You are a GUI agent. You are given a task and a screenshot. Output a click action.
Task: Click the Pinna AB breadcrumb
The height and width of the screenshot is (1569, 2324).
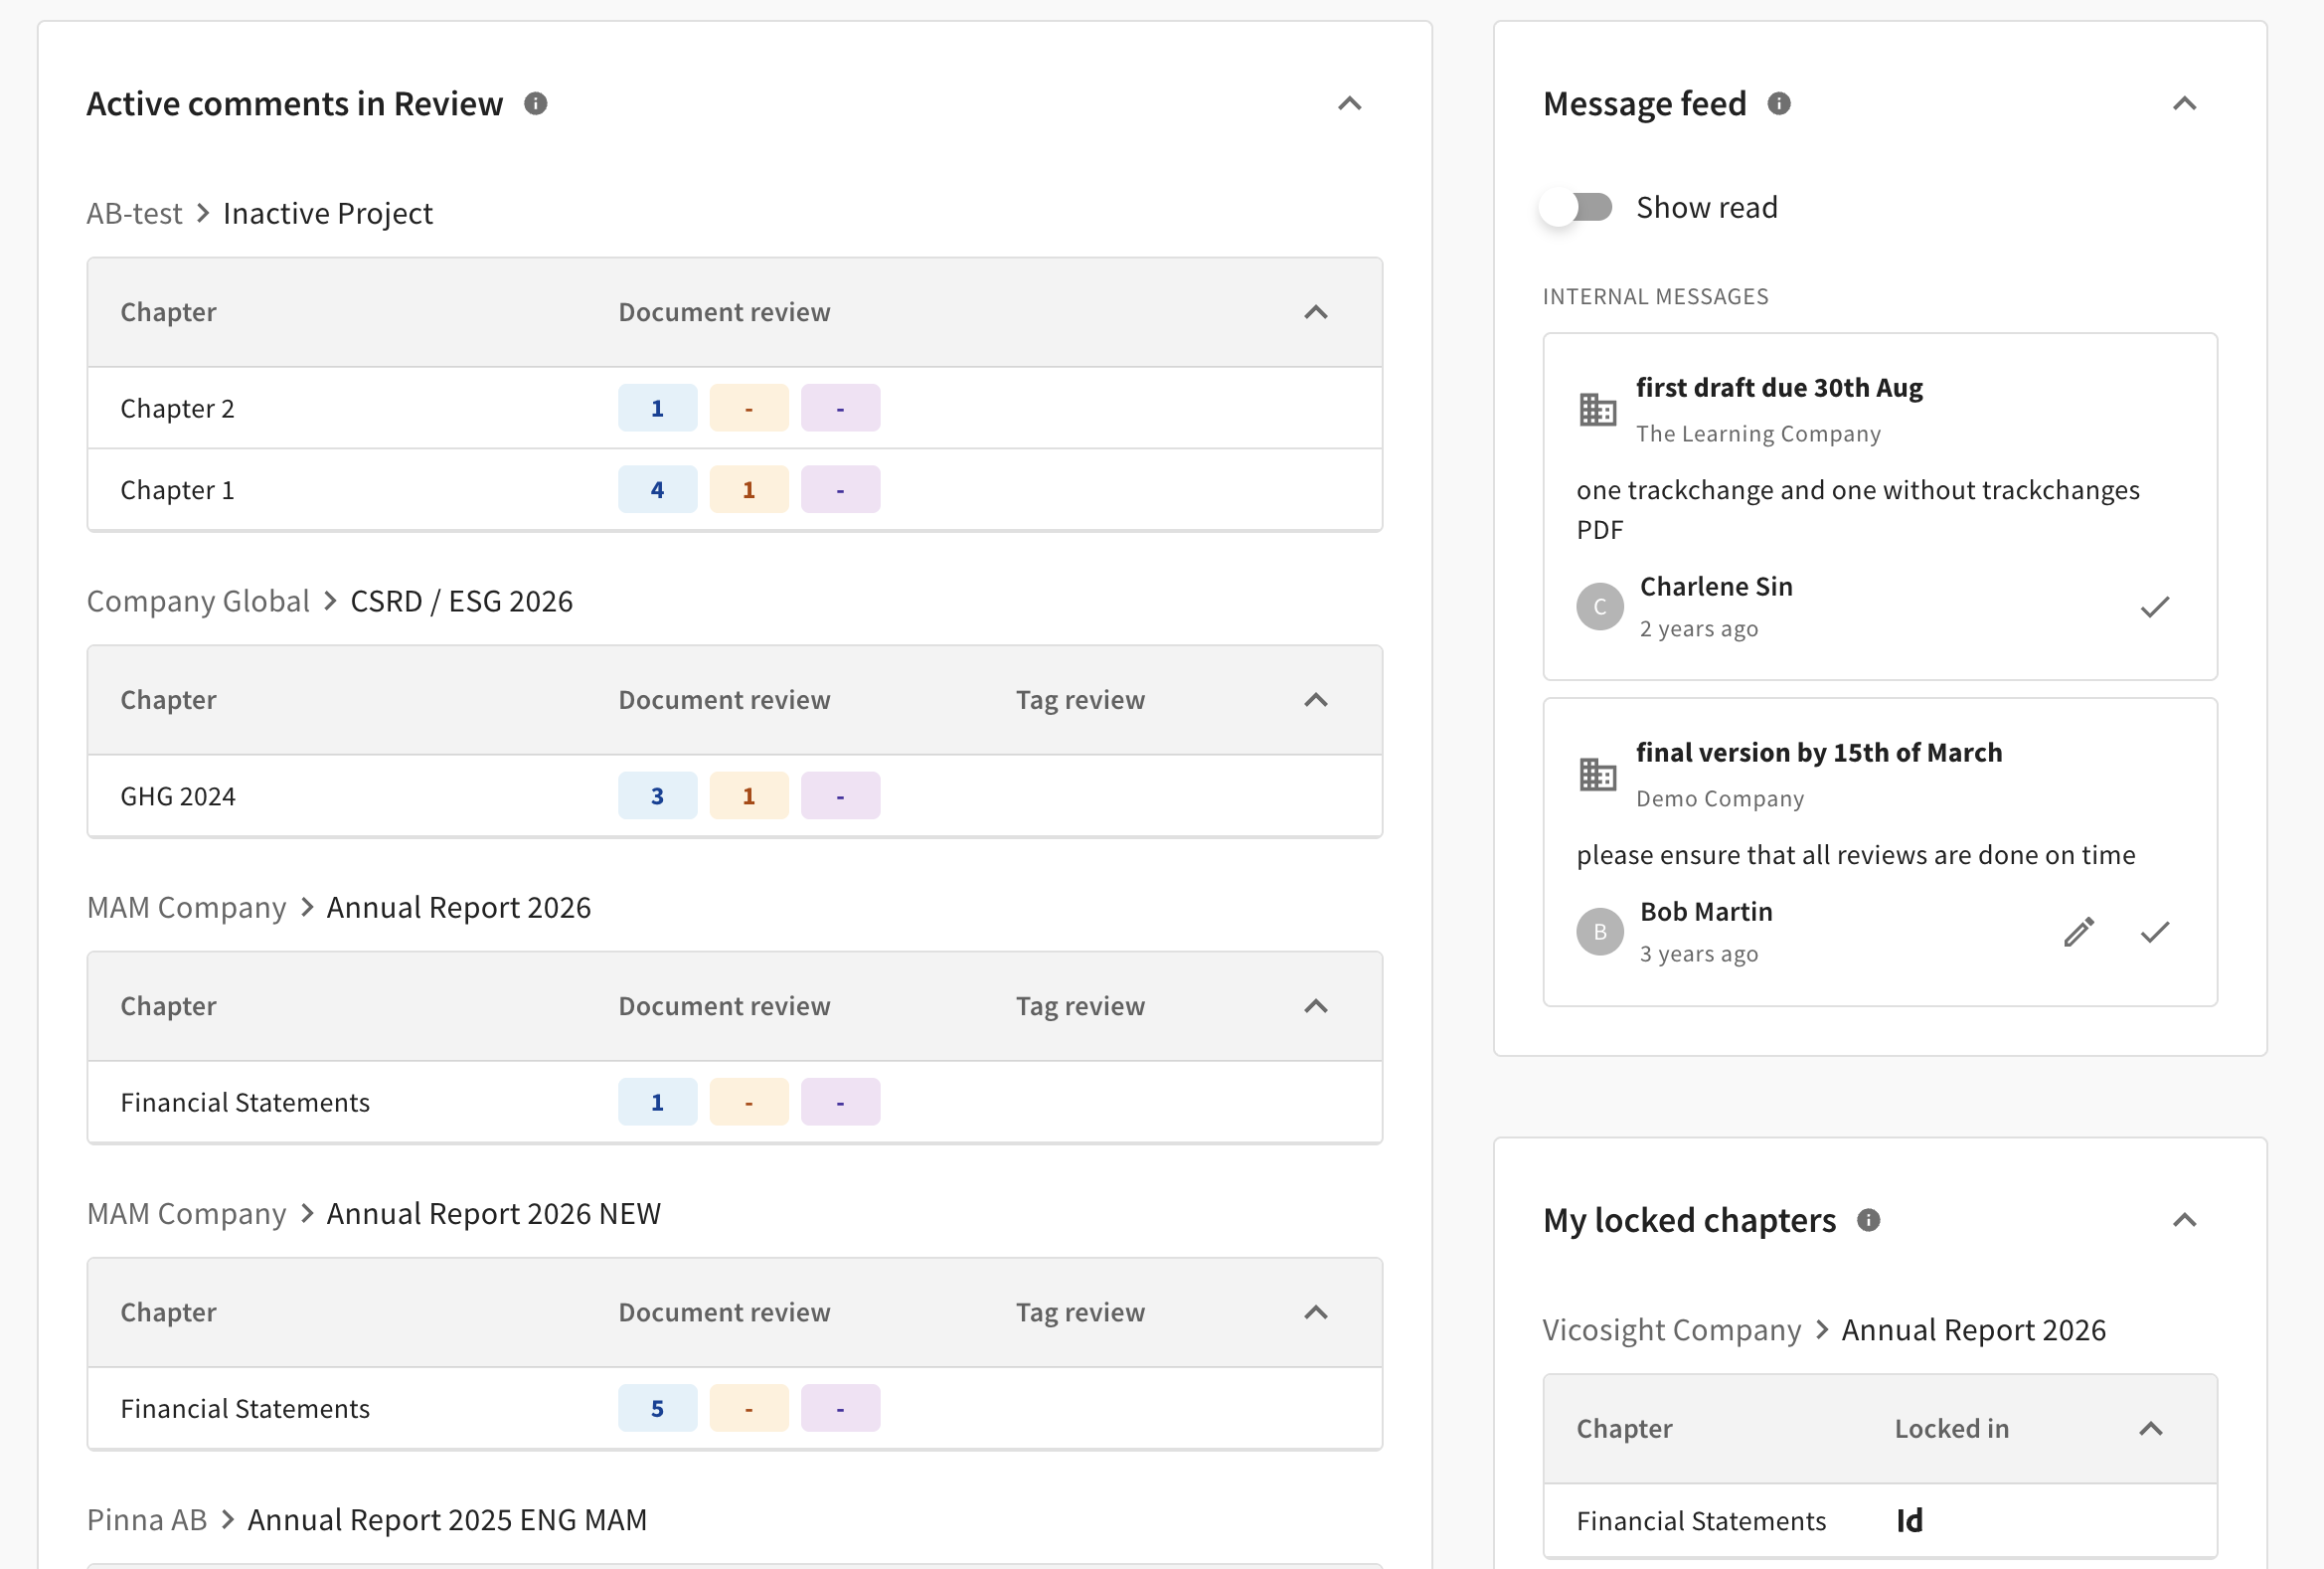coord(147,1519)
